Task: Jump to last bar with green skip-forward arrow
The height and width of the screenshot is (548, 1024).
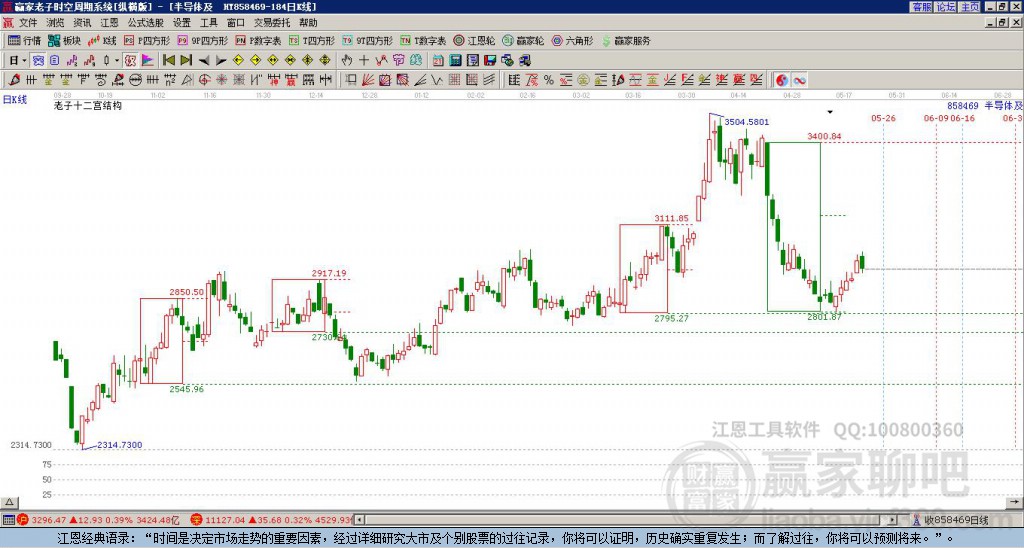Action: click(186, 61)
